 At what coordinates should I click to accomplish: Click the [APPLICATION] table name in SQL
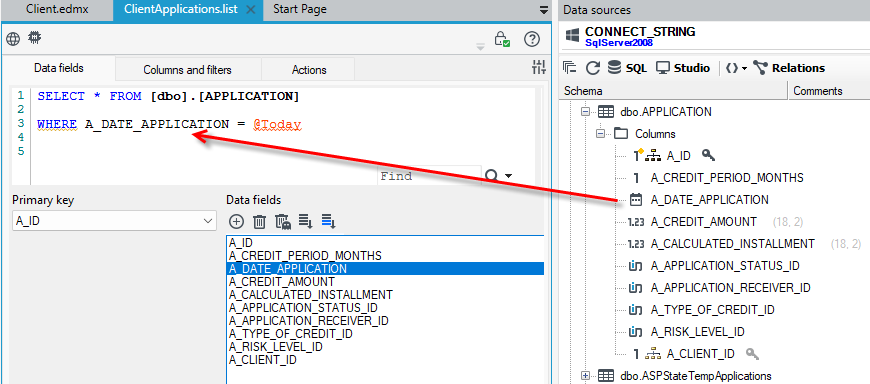pos(248,96)
